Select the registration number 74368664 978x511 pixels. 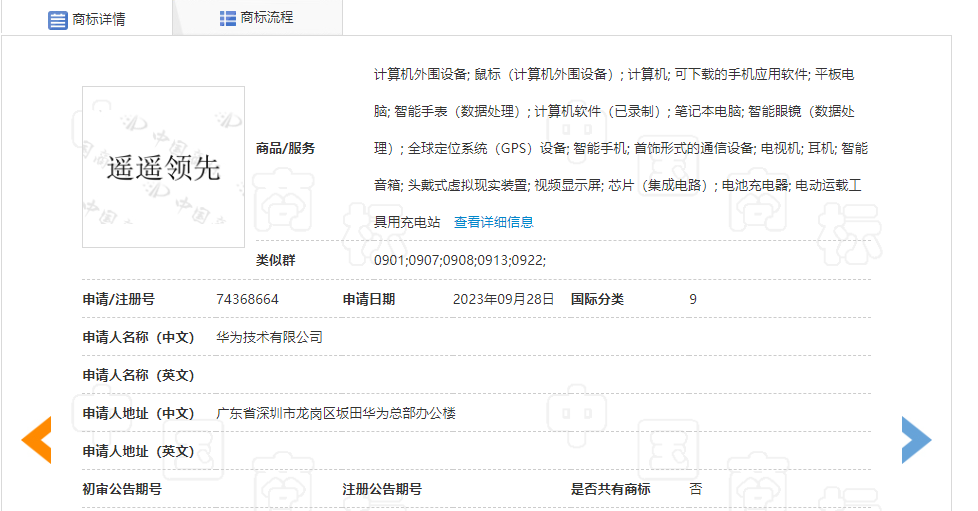(x=247, y=299)
